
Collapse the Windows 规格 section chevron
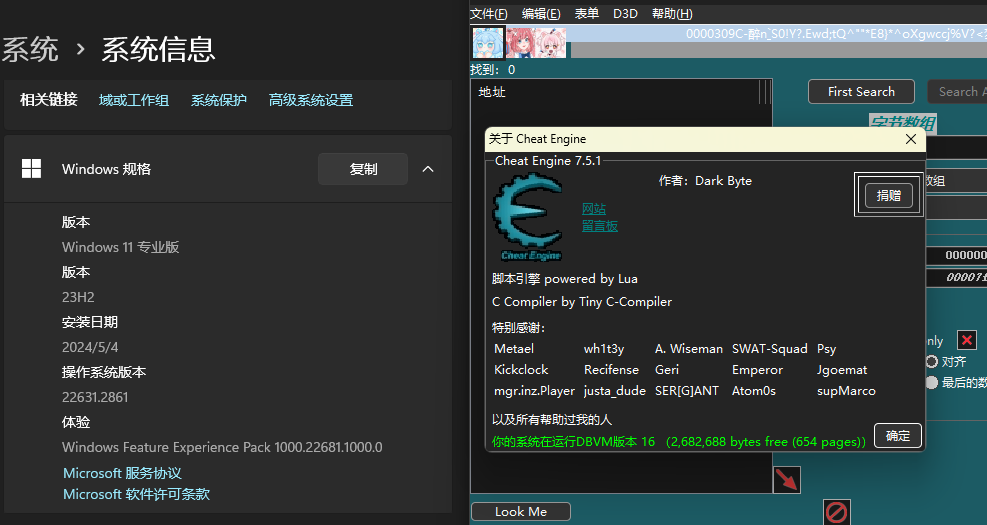(x=428, y=169)
